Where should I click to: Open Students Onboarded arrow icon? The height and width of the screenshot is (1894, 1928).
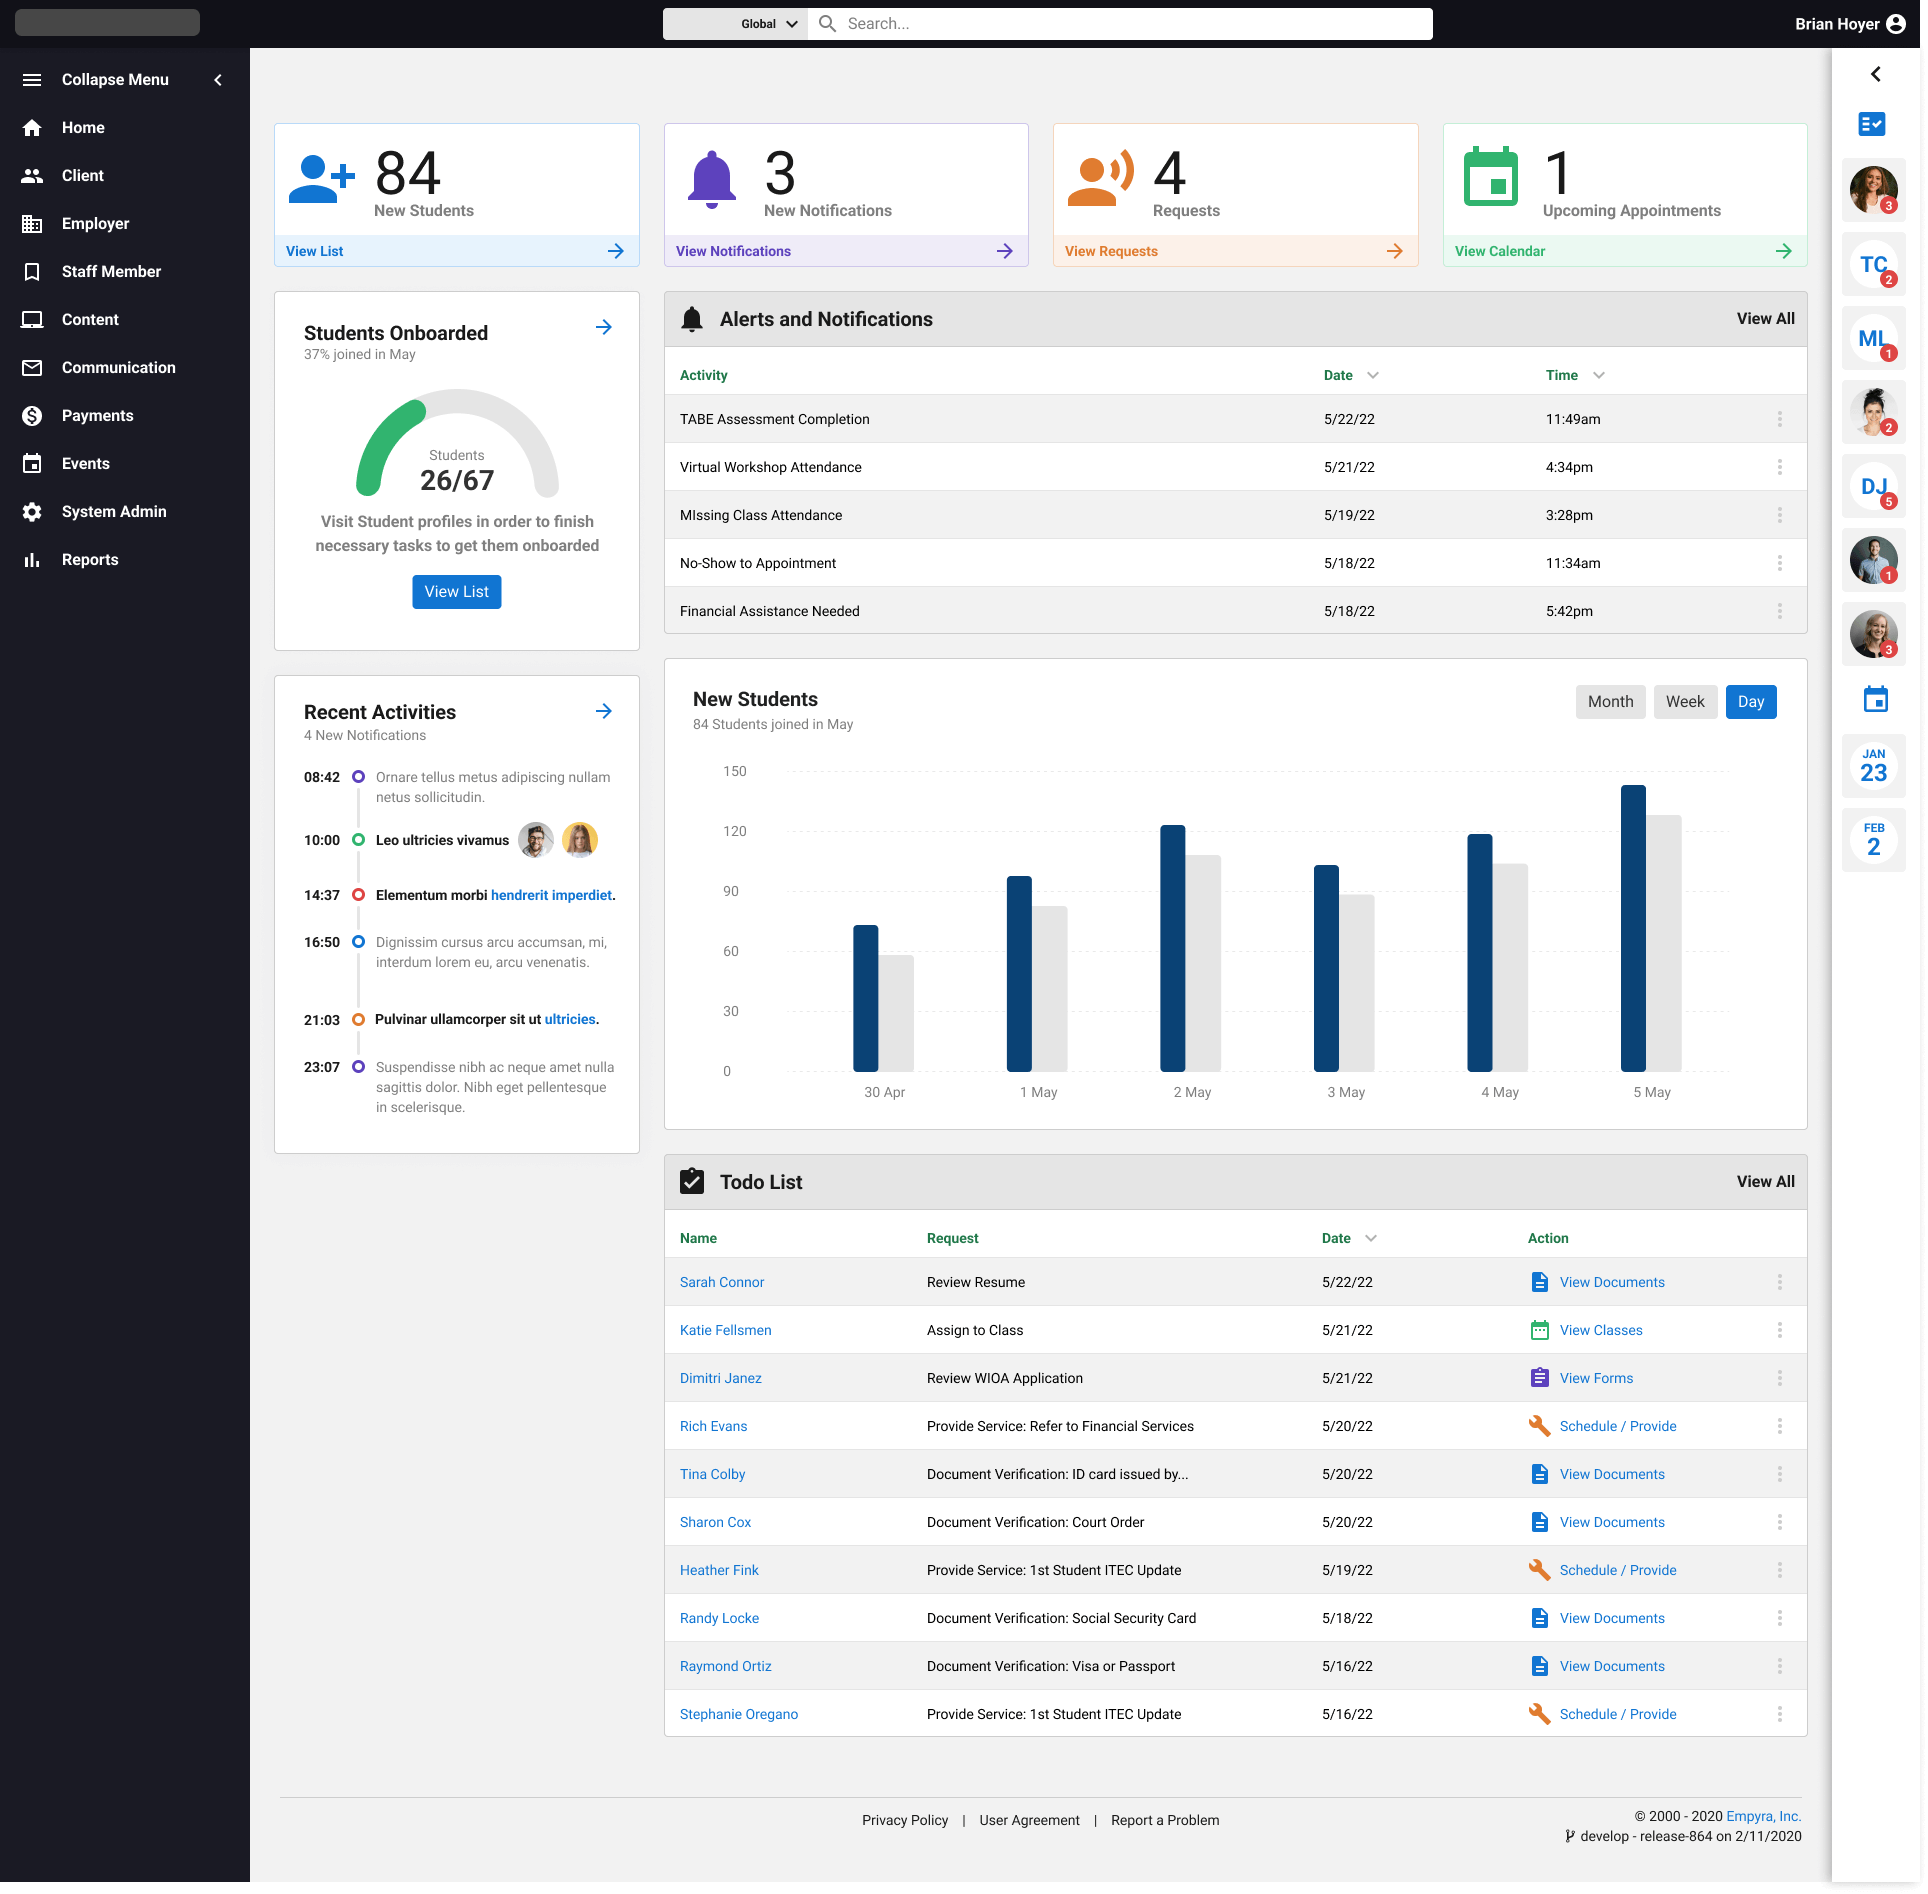click(x=604, y=327)
